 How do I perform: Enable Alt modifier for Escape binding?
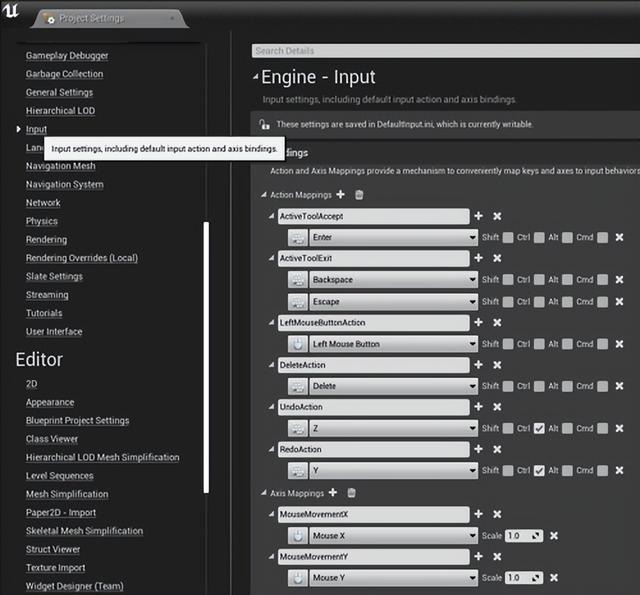[x=567, y=302]
